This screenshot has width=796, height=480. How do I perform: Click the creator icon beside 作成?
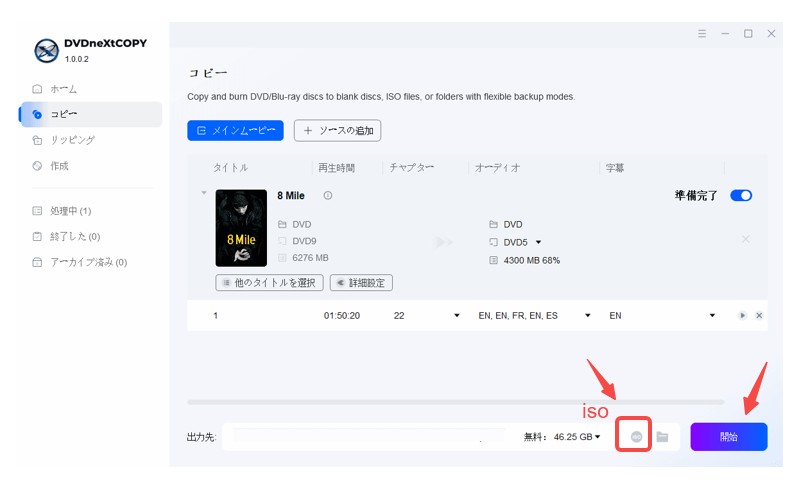click(x=37, y=166)
